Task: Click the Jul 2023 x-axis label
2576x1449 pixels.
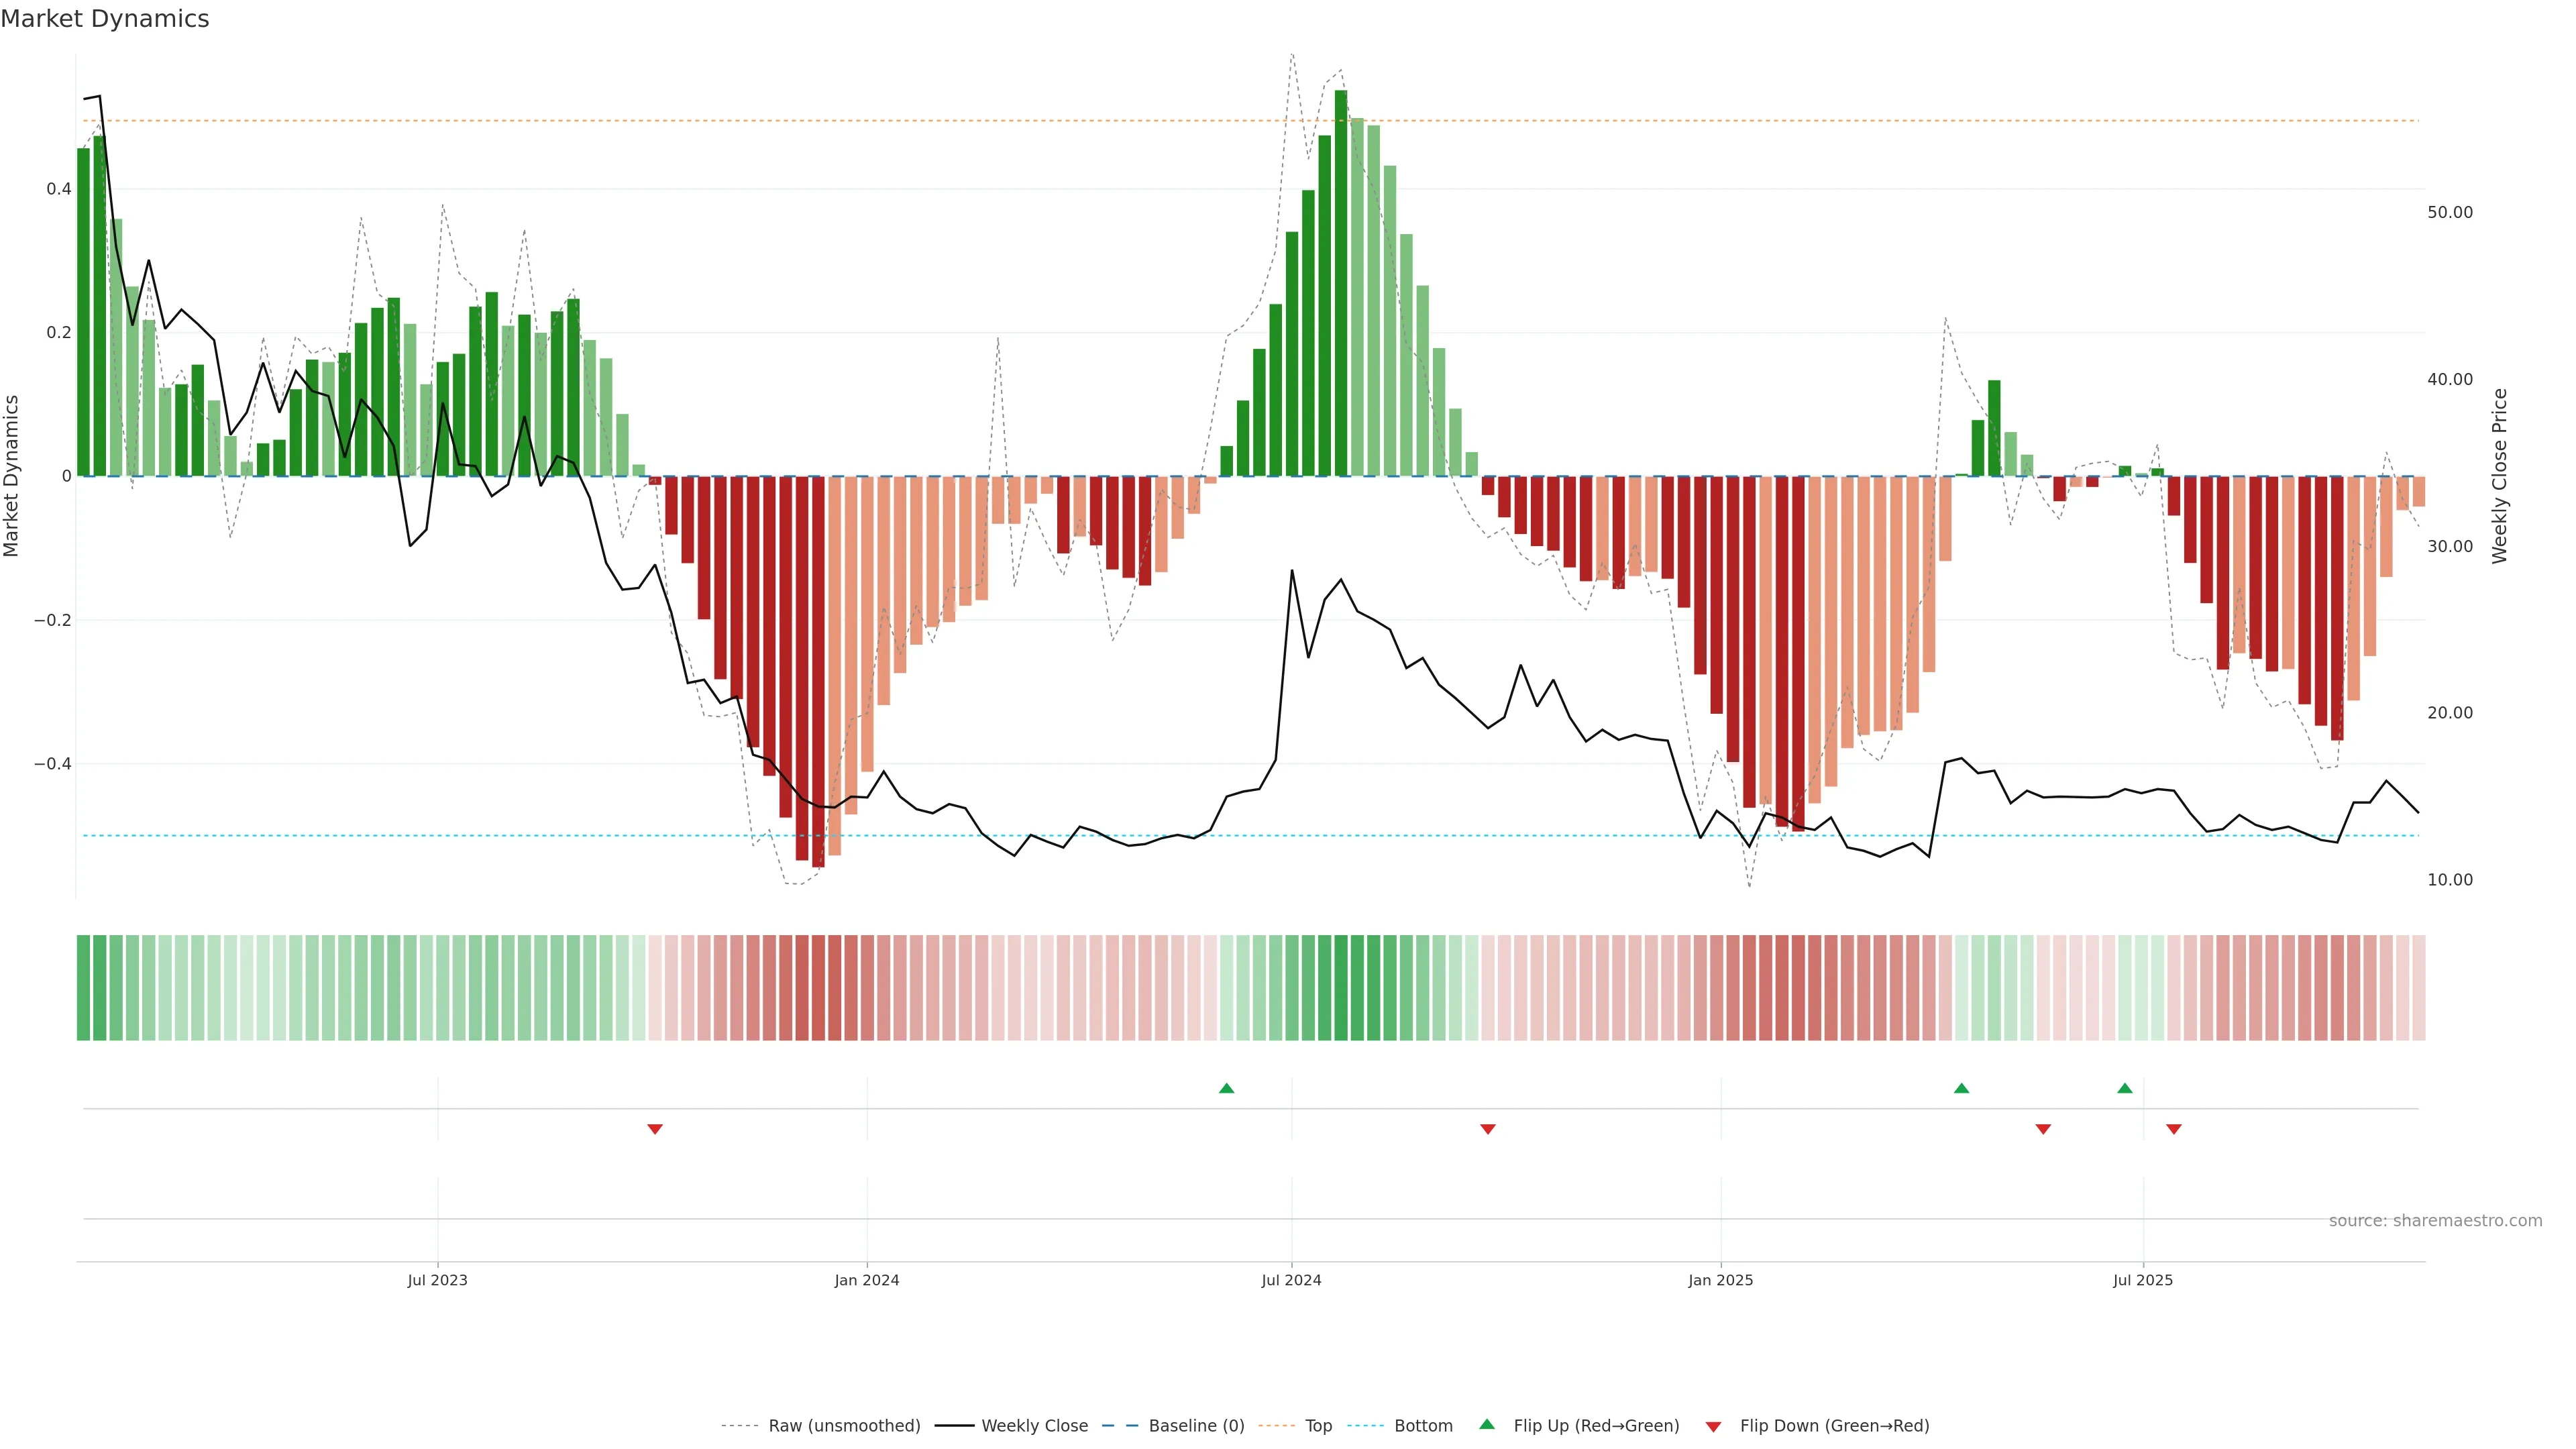Action: (x=437, y=1280)
